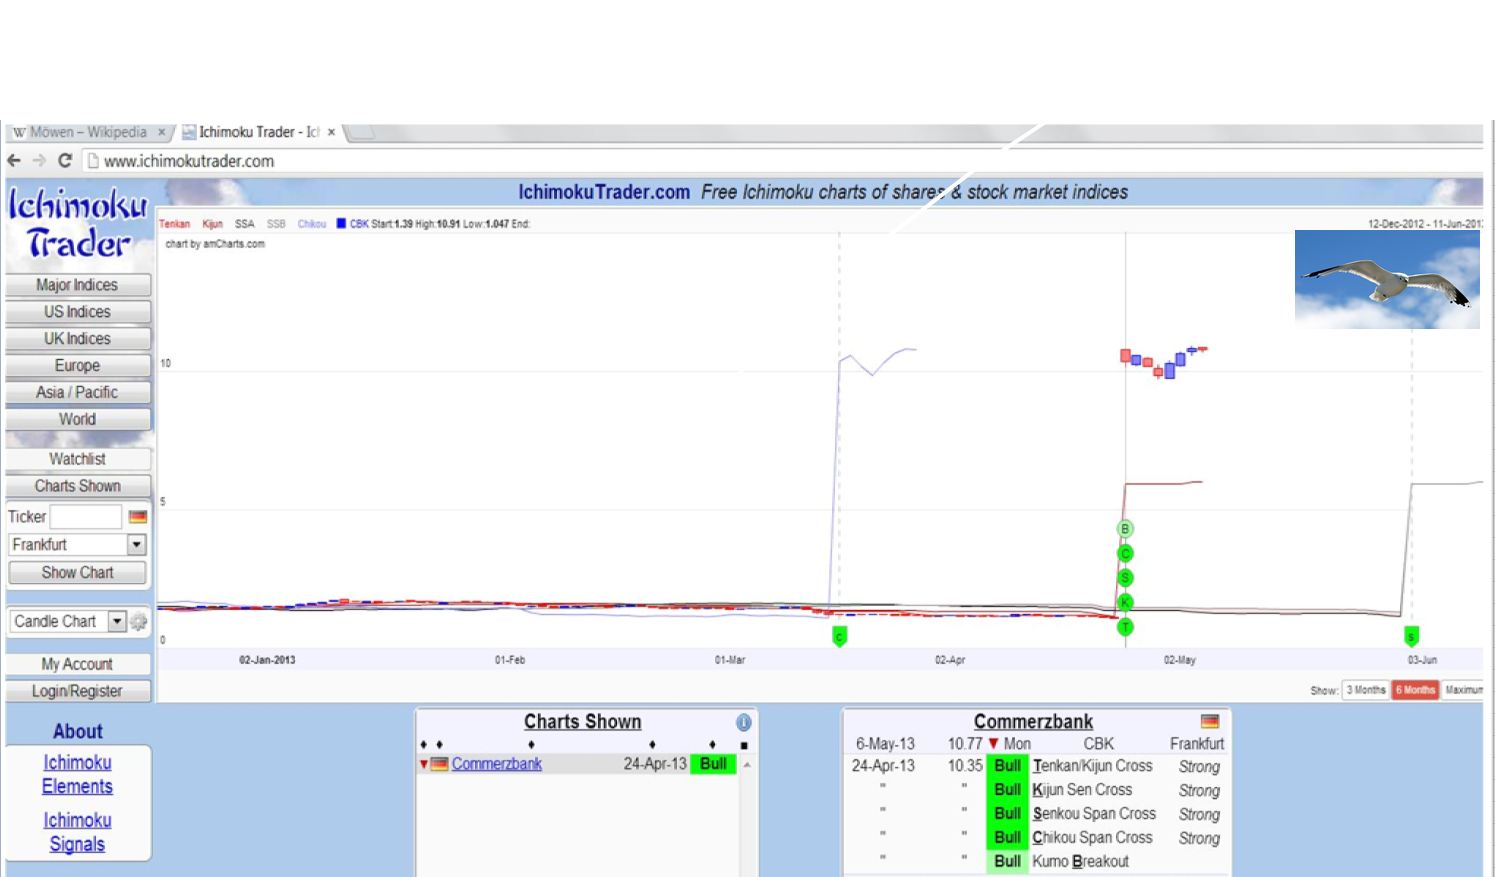
Task: Click the Commerzbank panel heading
Action: coord(1033,722)
